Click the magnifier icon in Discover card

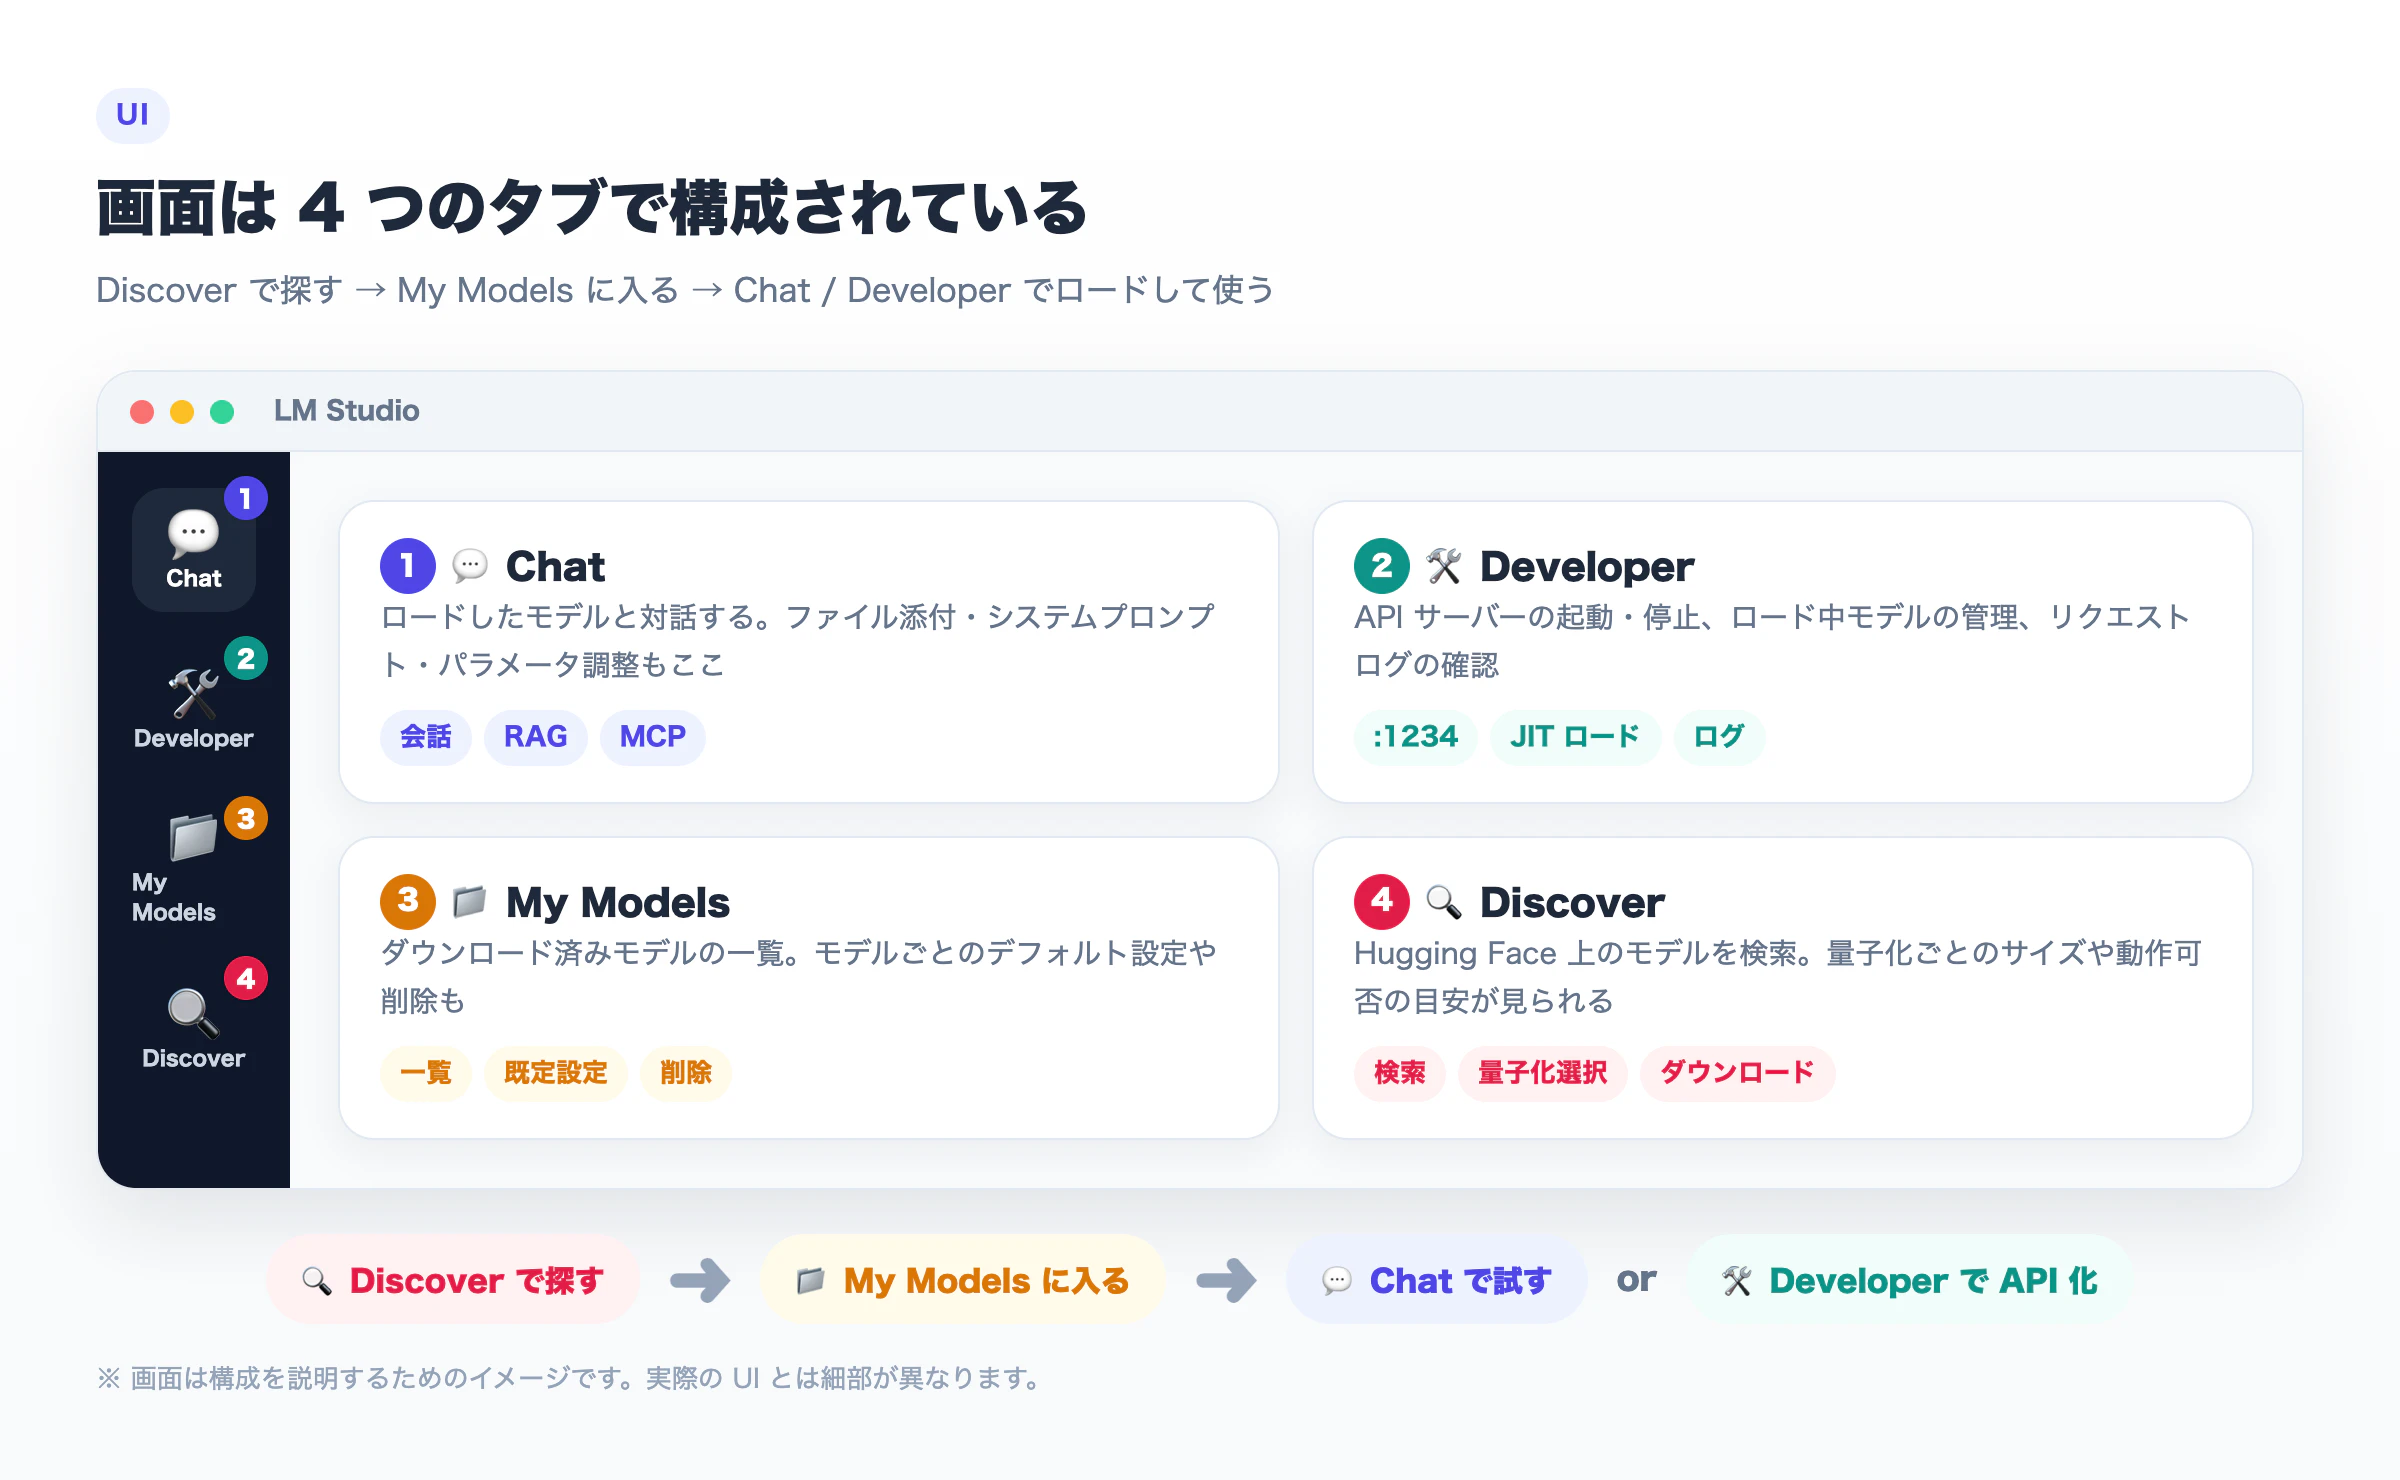coord(1444,902)
